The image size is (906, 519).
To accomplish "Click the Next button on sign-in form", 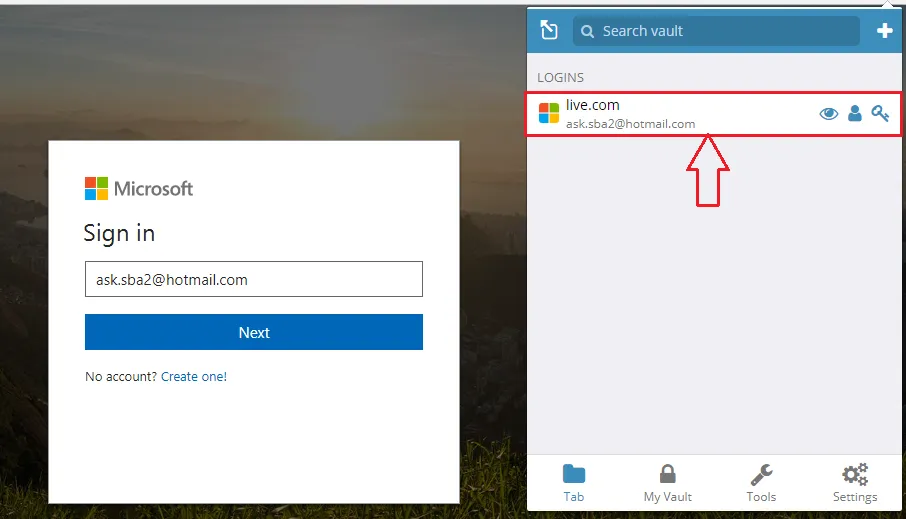I will pyautogui.click(x=254, y=332).
